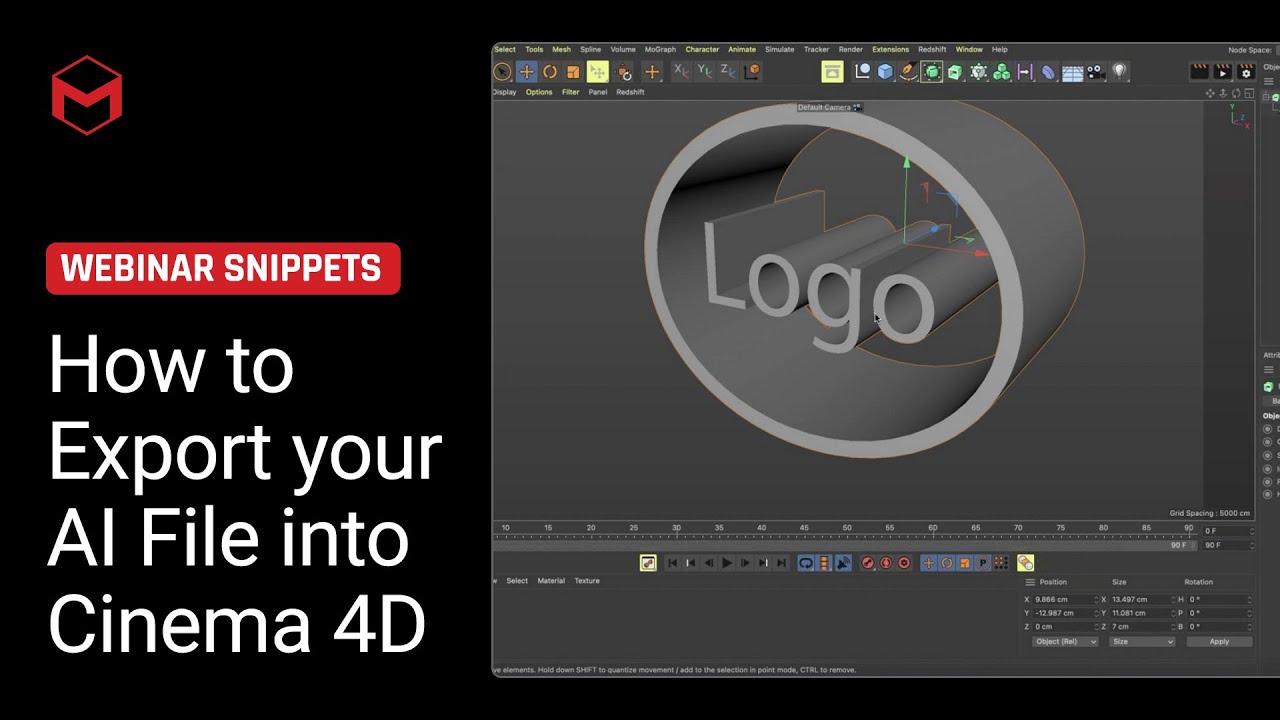This screenshot has width=1280, height=720.
Task: Click stepper arrows on X position field
Action: [x=1096, y=600]
